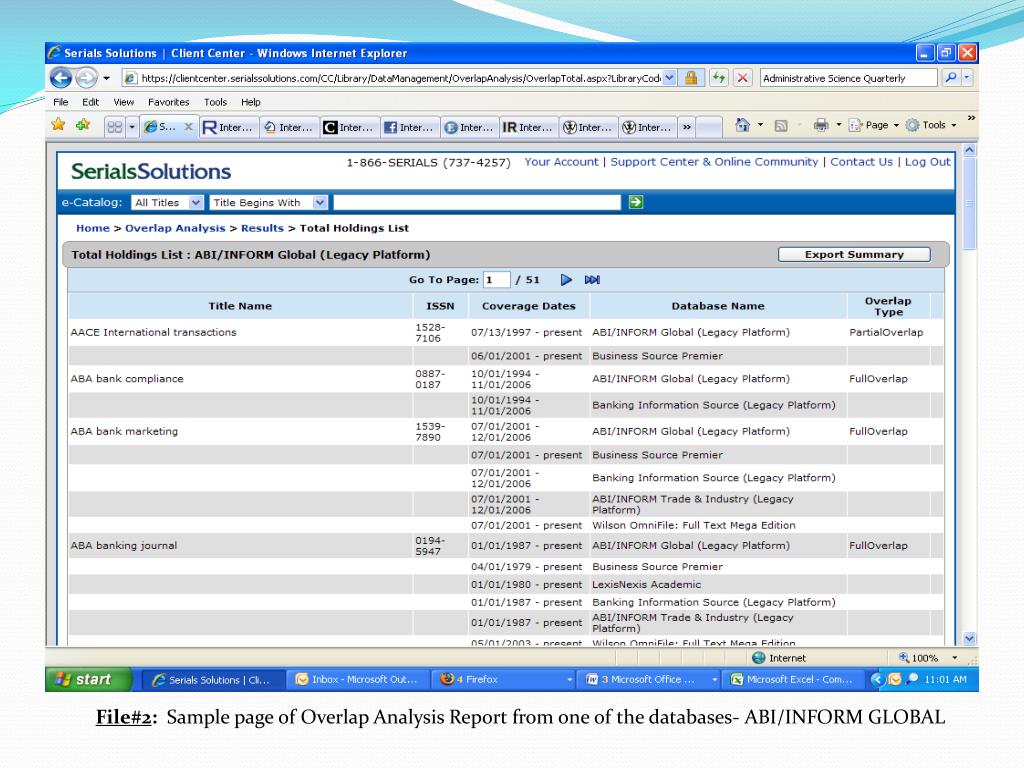Show more tabs with double chevron
The width and height of the screenshot is (1024, 768).
tap(686, 127)
